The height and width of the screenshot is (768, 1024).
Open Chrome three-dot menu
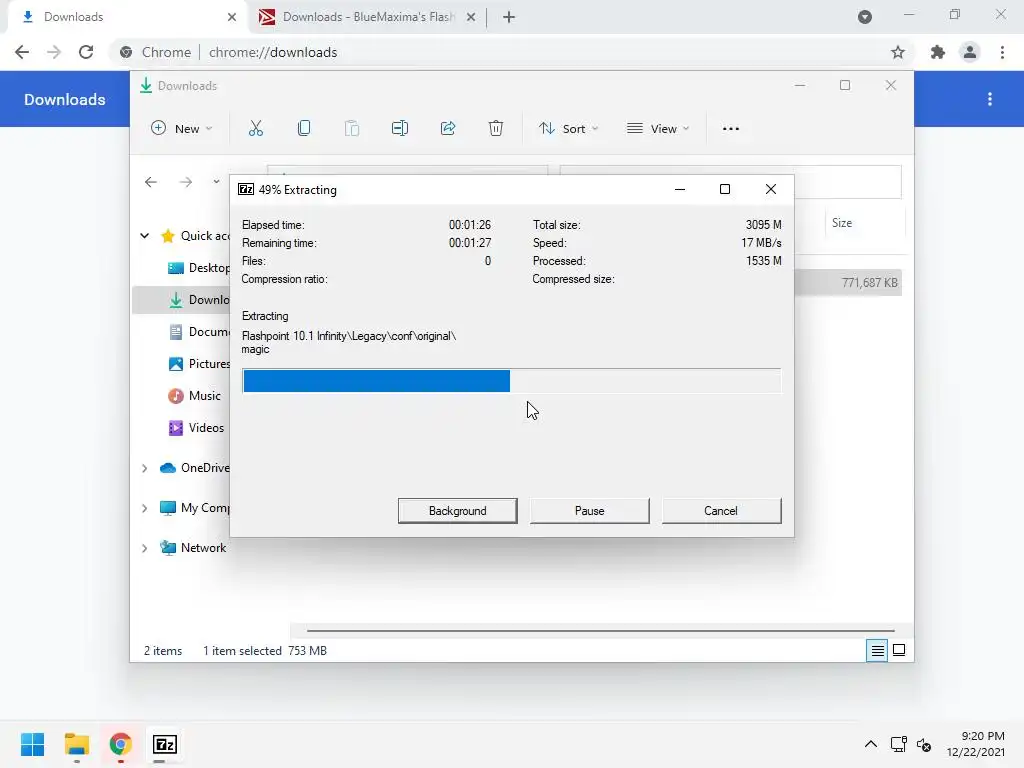click(x=1002, y=52)
